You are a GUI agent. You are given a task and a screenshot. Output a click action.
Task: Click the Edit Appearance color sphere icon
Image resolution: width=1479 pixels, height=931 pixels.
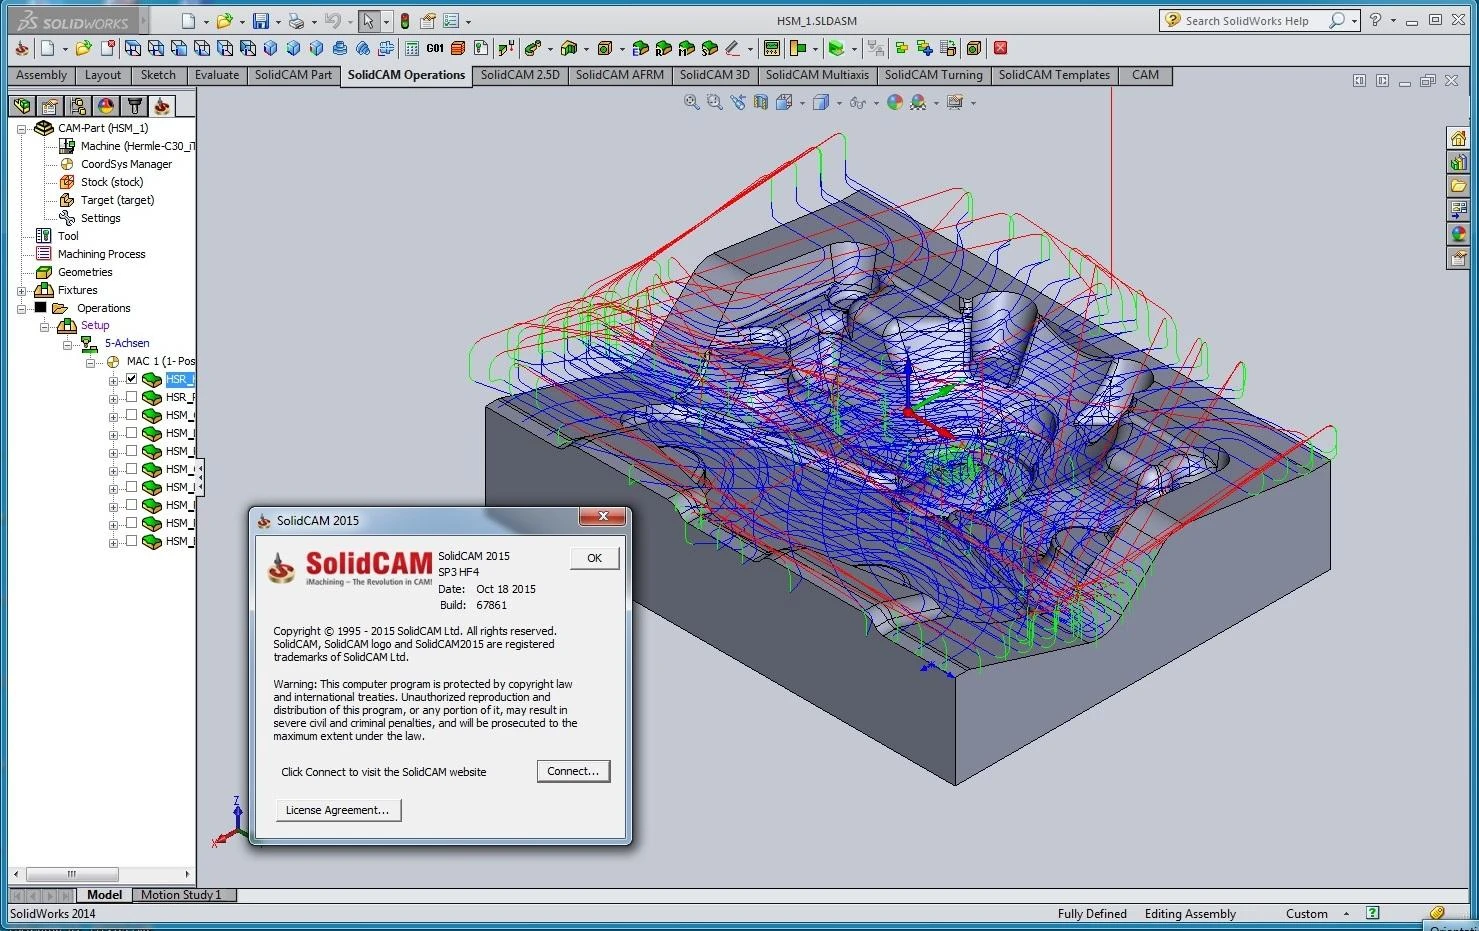895,102
